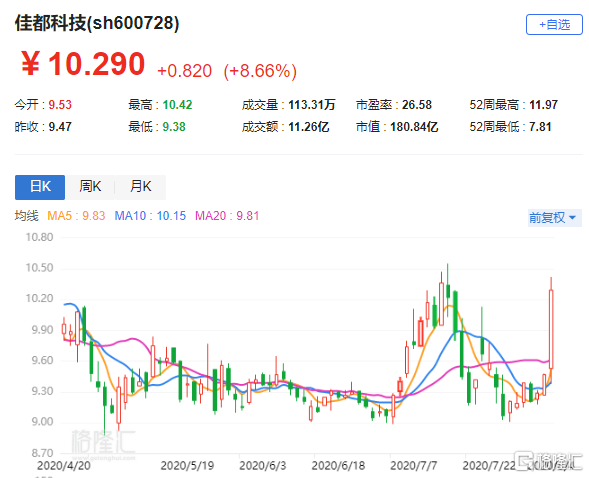The height and width of the screenshot is (478, 589).
Task: Click the 10.50 price axis label
Action: click(x=39, y=268)
